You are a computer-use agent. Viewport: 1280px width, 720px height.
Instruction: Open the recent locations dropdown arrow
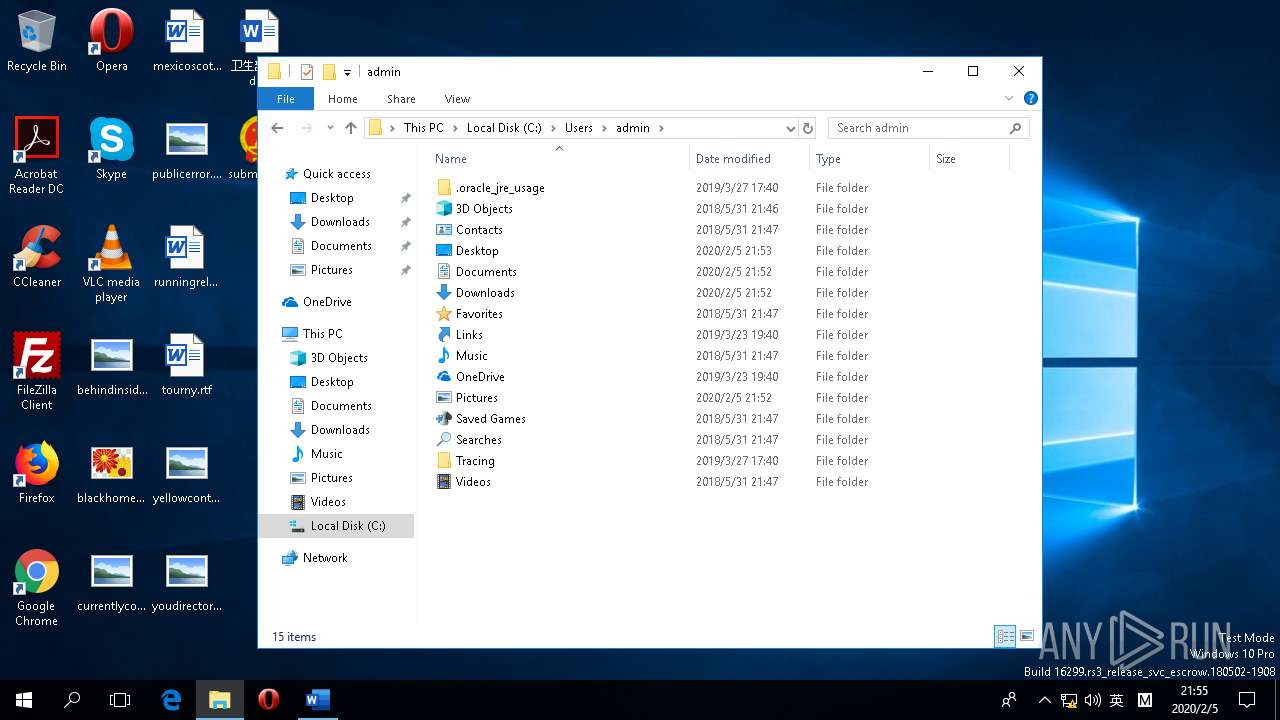(330, 128)
